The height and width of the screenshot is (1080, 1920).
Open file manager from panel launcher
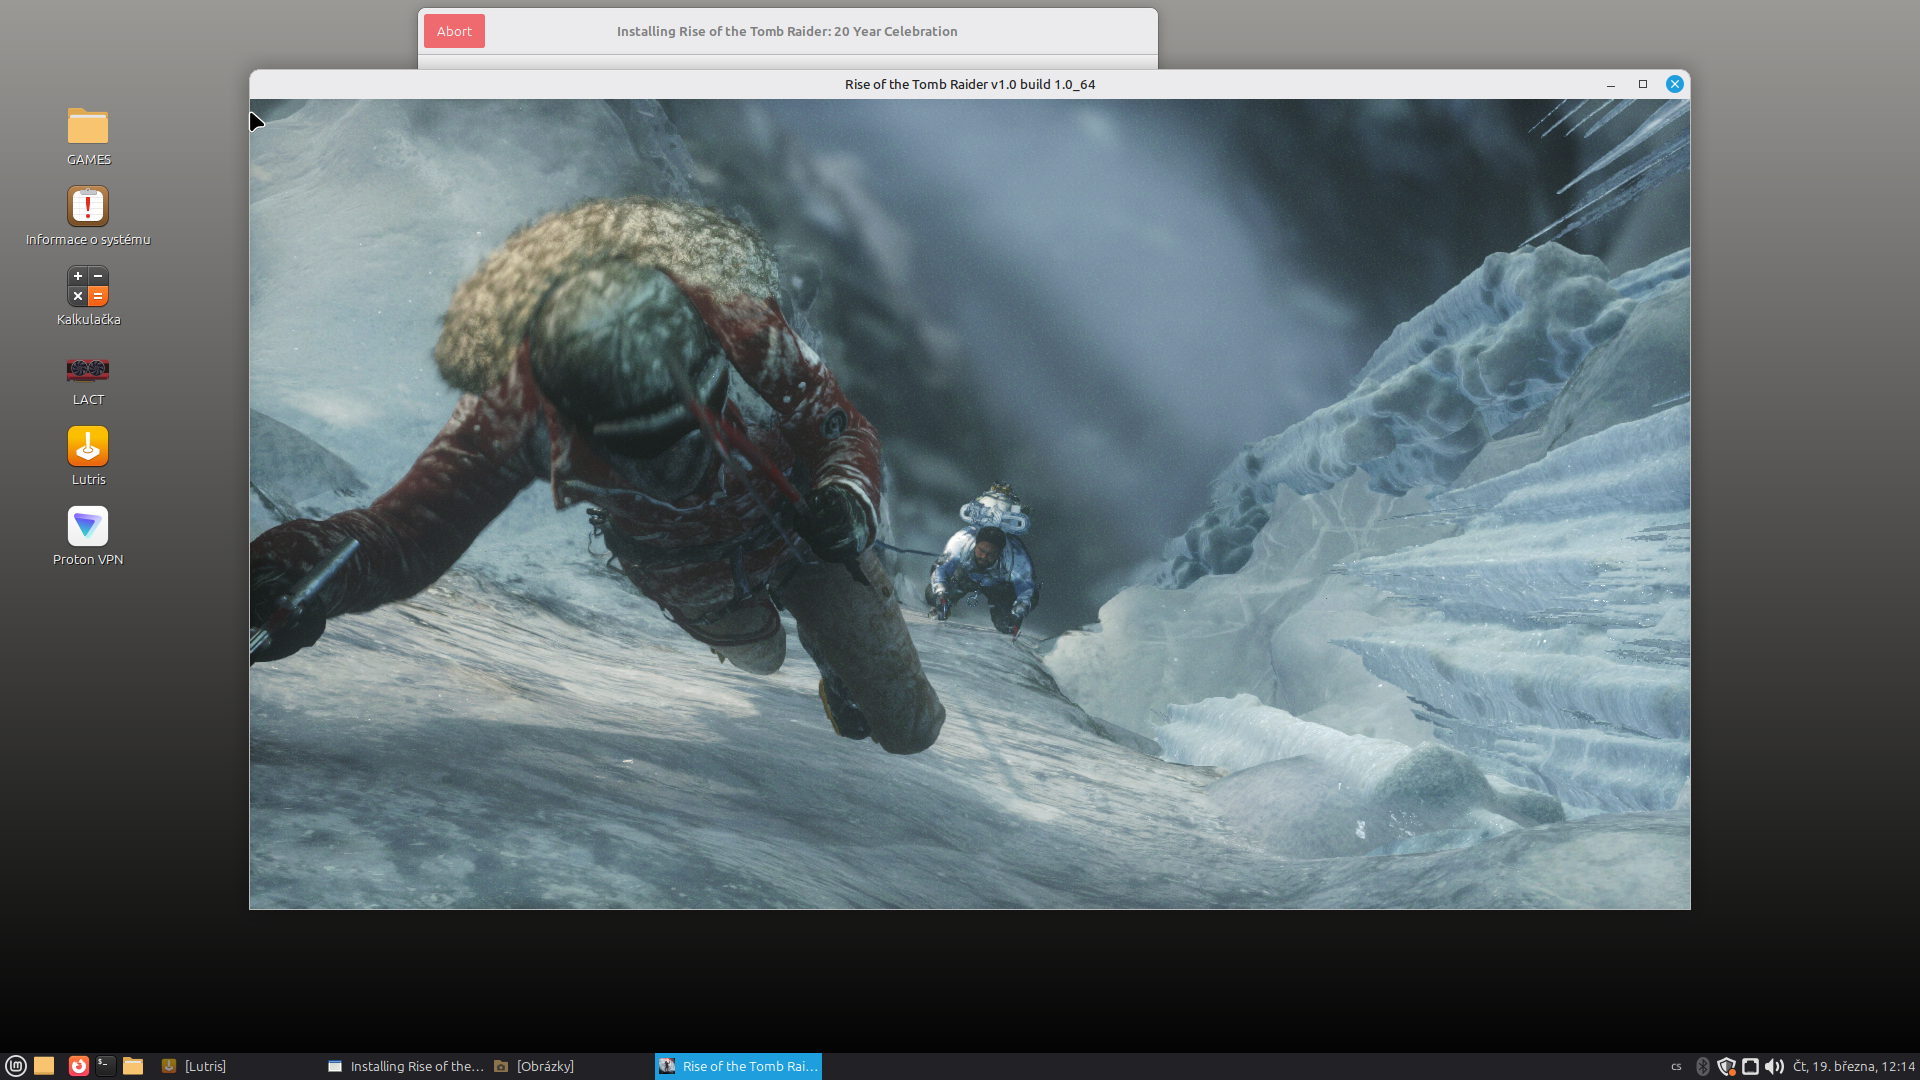[133, 1066]
